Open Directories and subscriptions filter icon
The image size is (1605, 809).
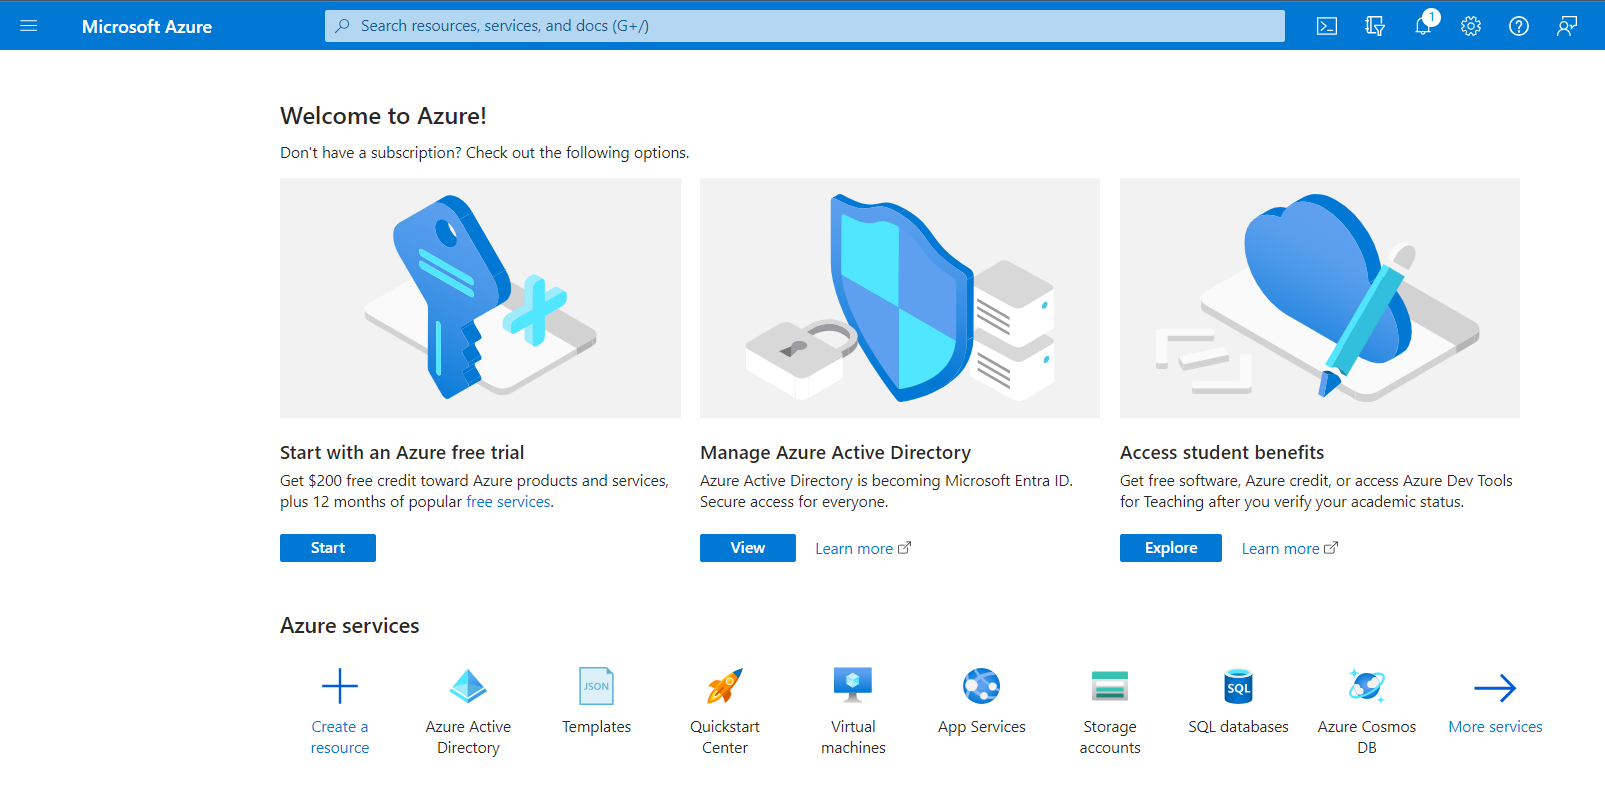pos(1375,26)
